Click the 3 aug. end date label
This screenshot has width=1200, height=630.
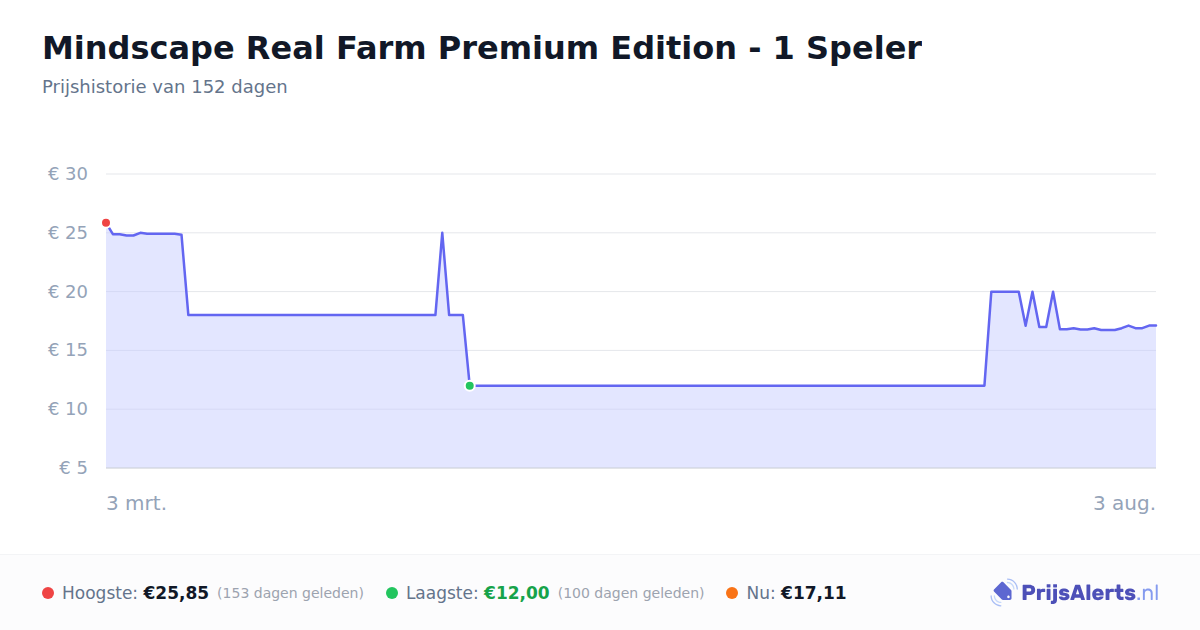(1124, 503)
